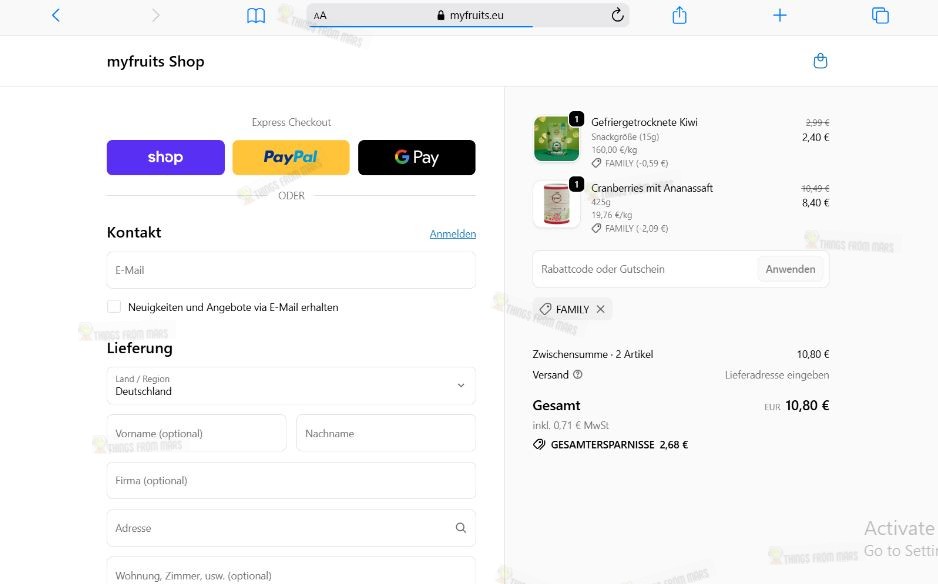Click the Lieferung section heading
The width and height of the screenshot is (938, 584).
click(x=140, y=348)
